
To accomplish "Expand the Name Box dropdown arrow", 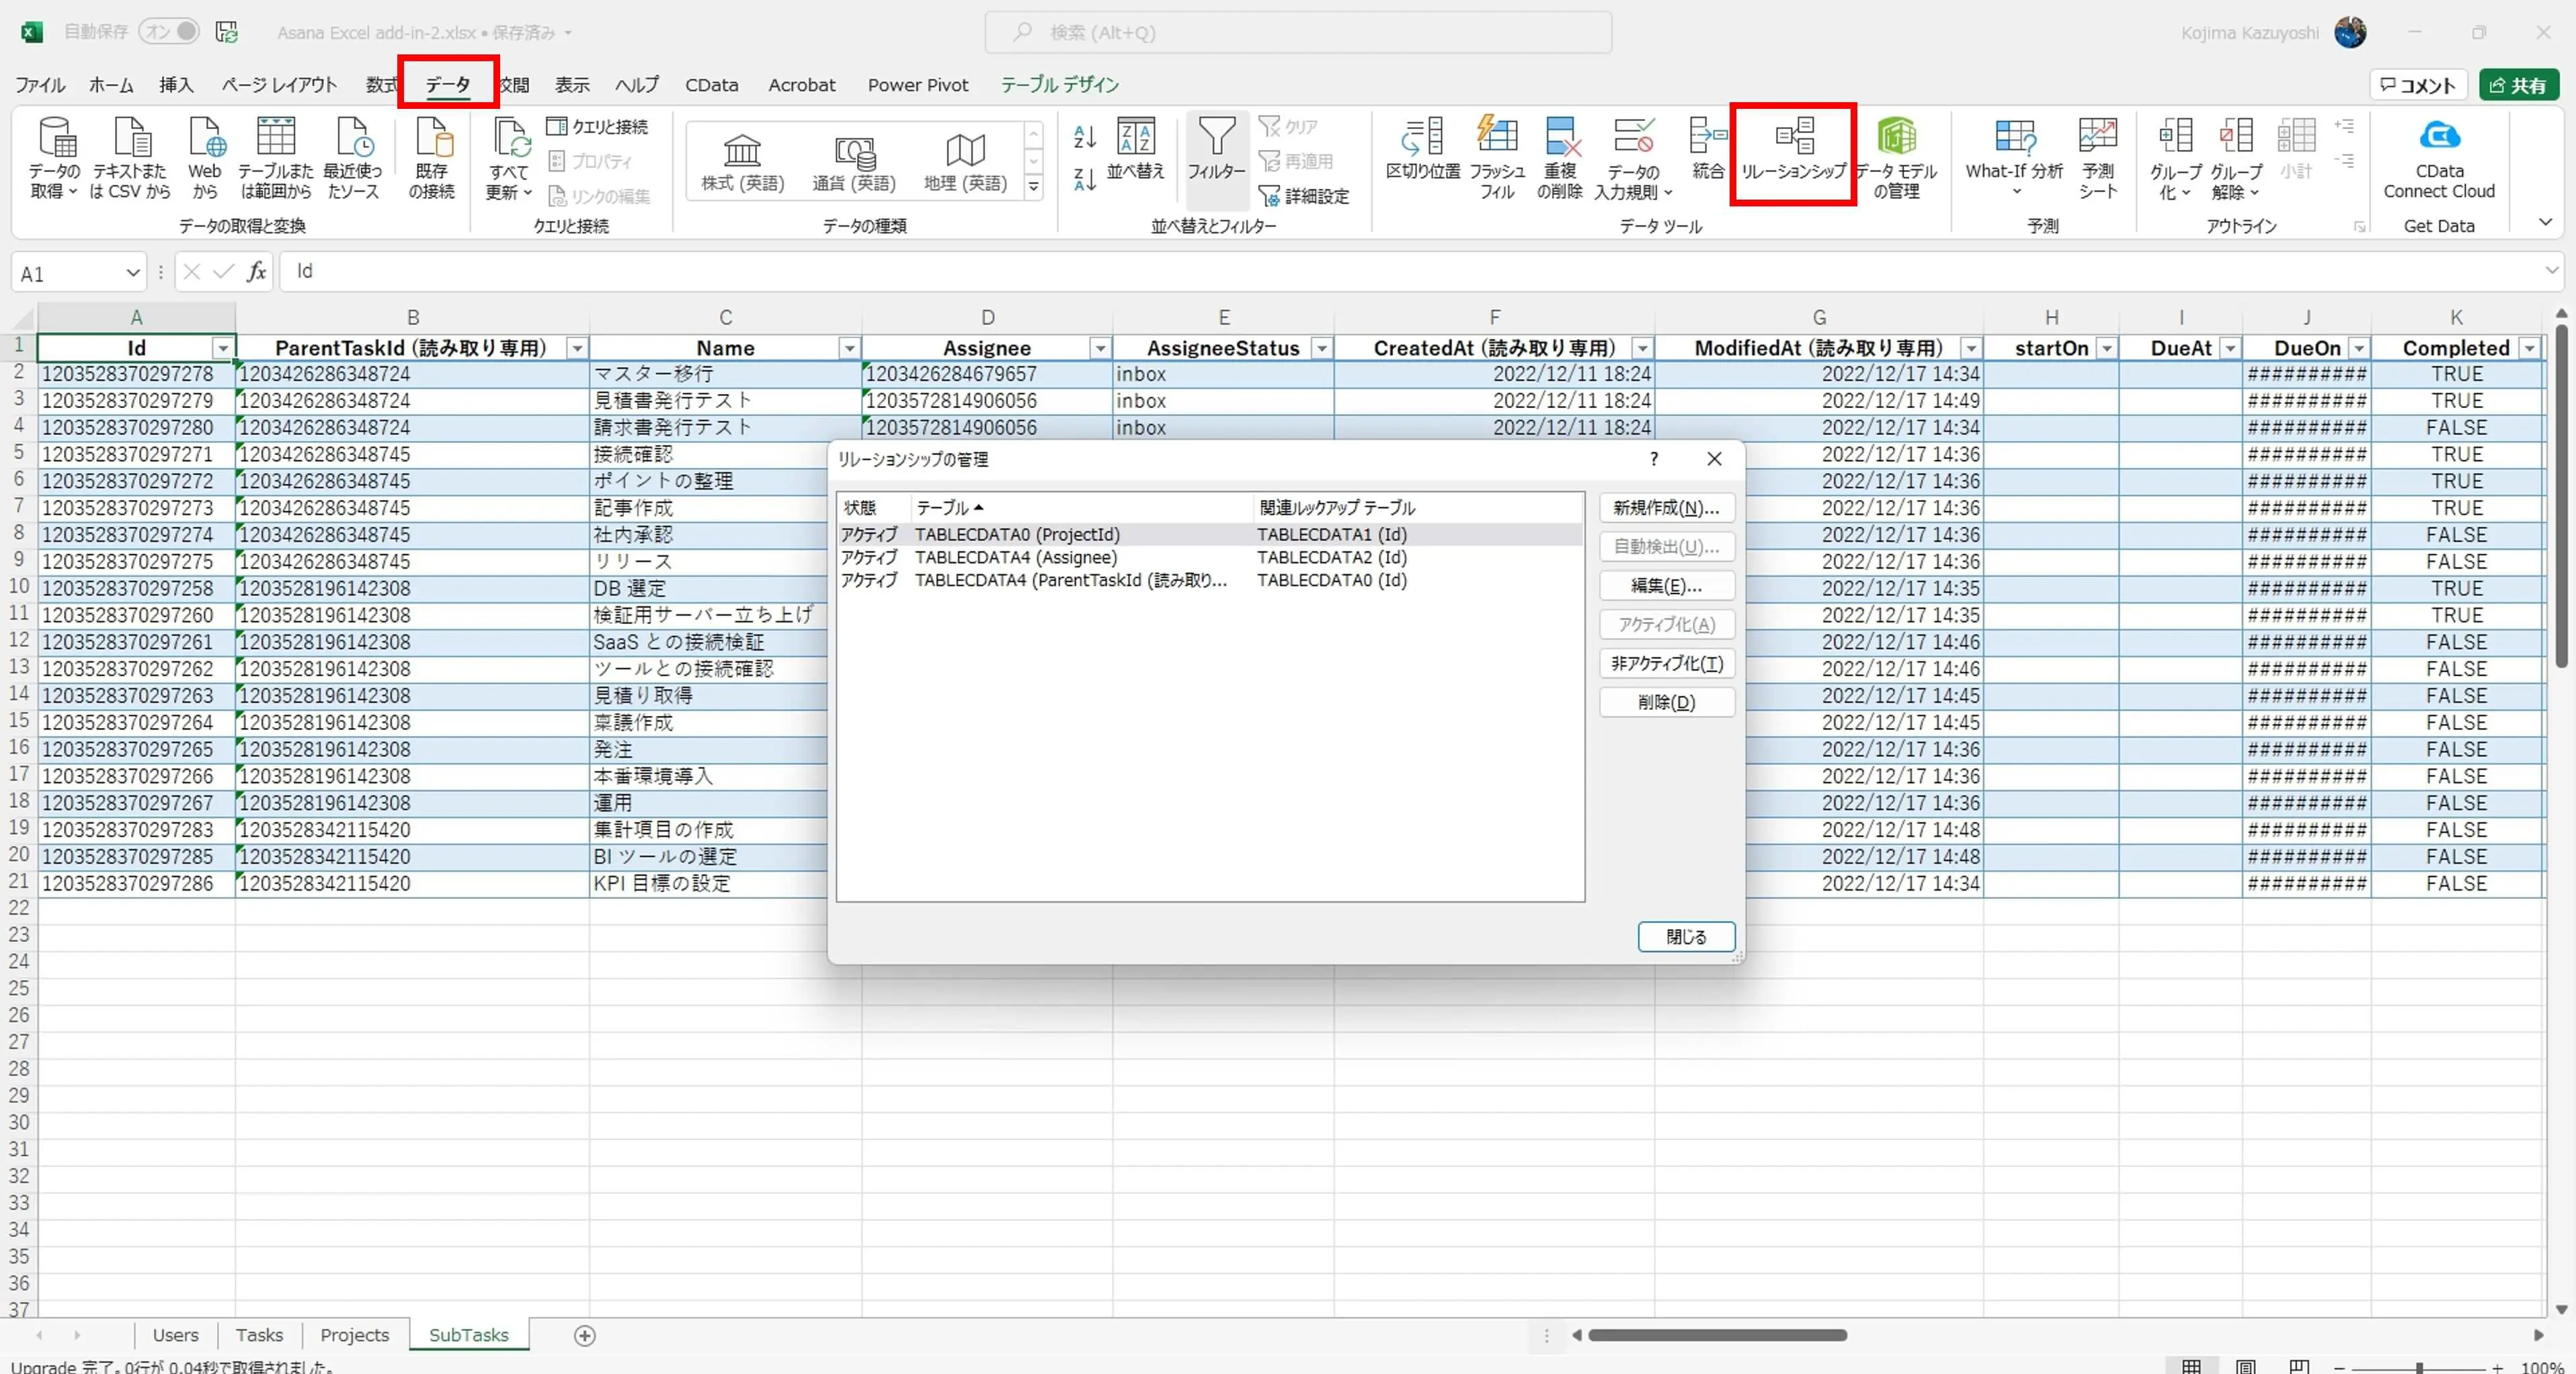I will point(133,273).
